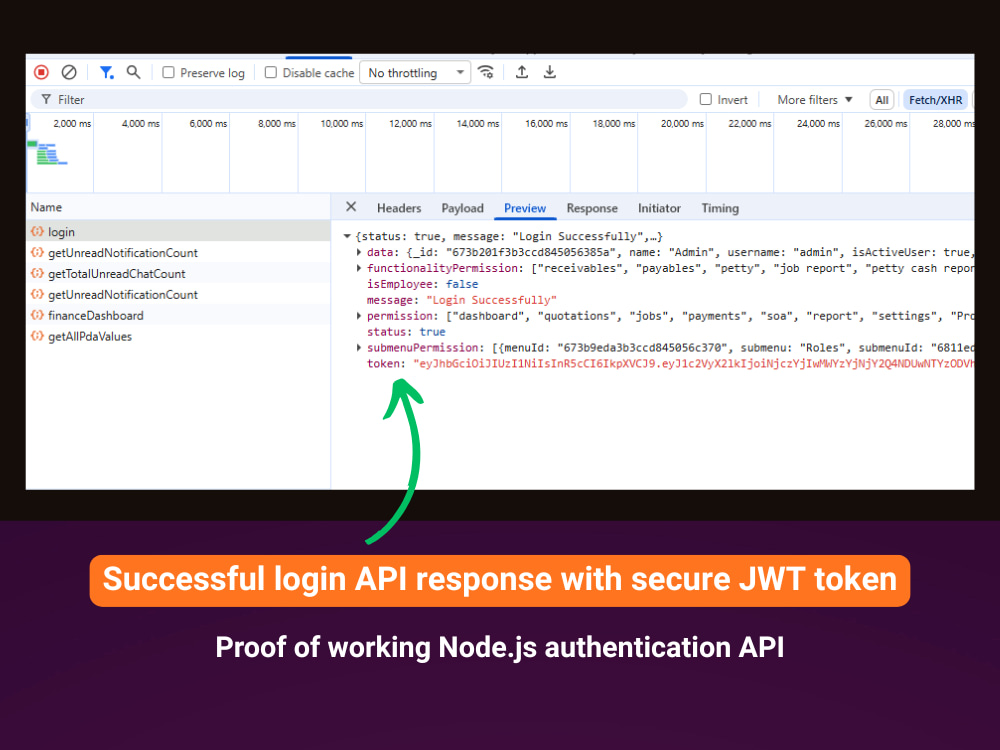This screenshot has width=1000, height=750.
Task: Import HAR file upload icon
Action: (522, 72)
